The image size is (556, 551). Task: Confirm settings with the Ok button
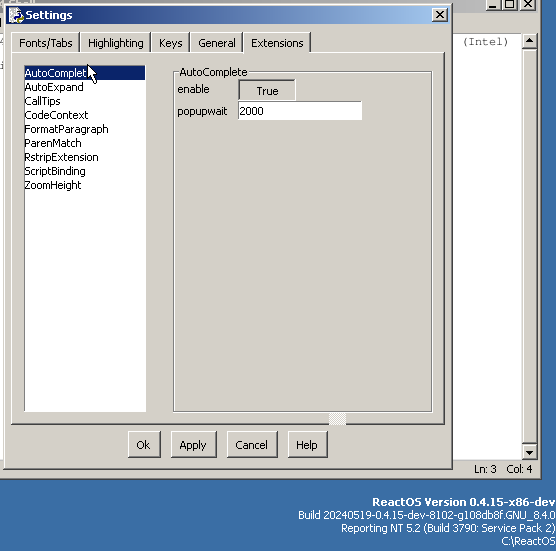pos(144,445)
